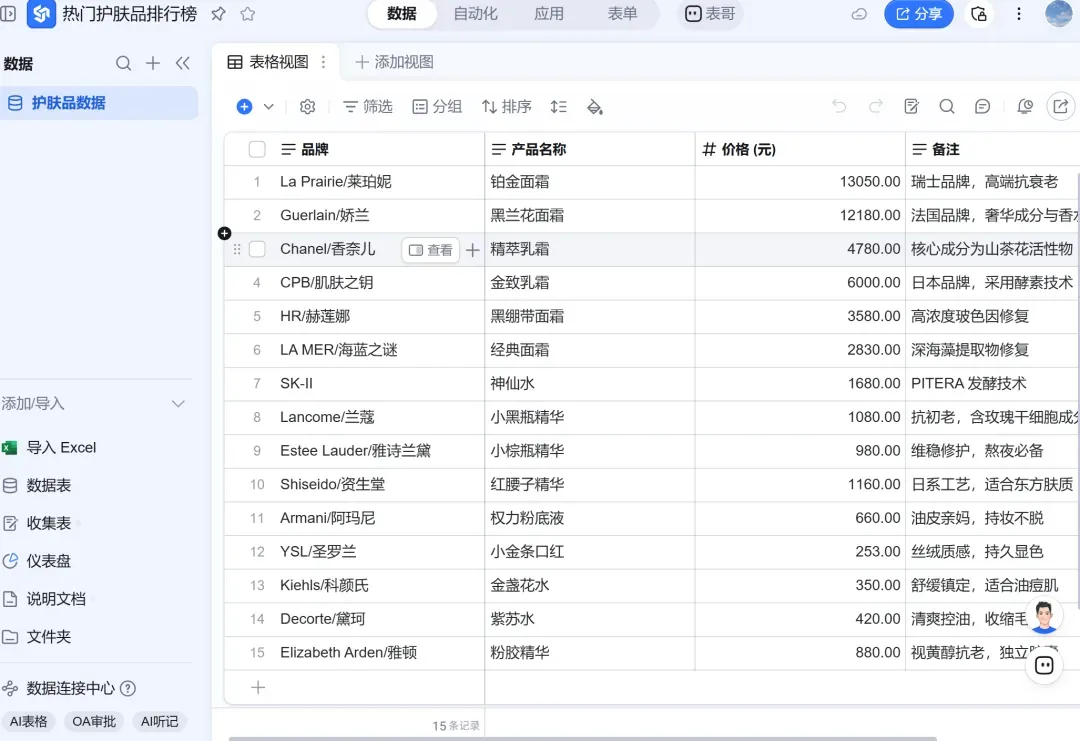Click the redo arrow

pyautogui.click(x=875, y=106)
